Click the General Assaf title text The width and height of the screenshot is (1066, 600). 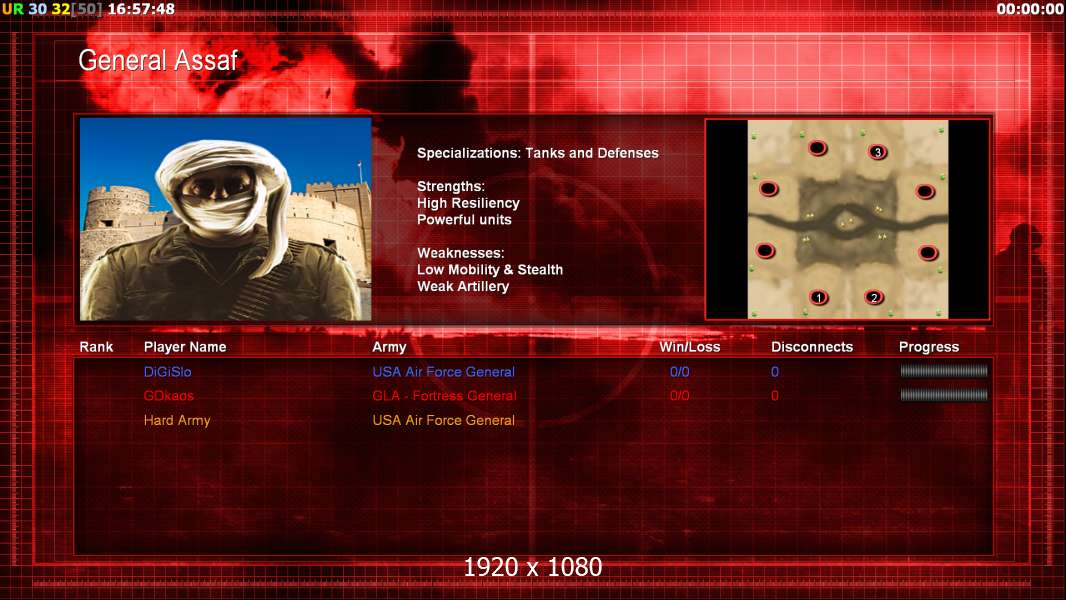coord(158,60)
